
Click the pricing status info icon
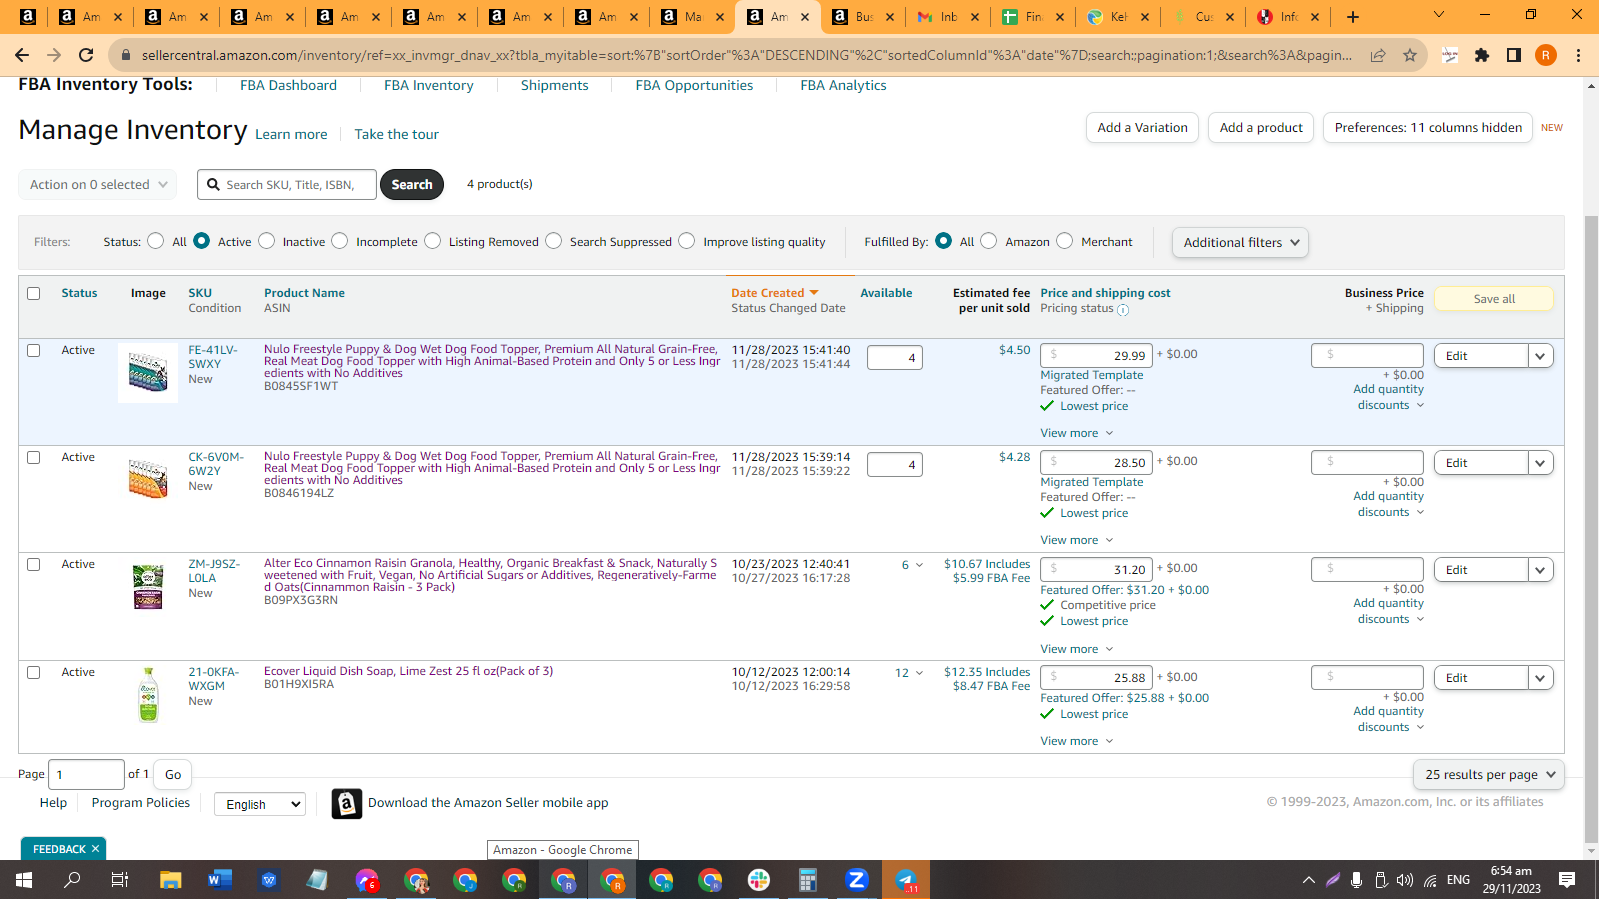(x=1123, y=310)
